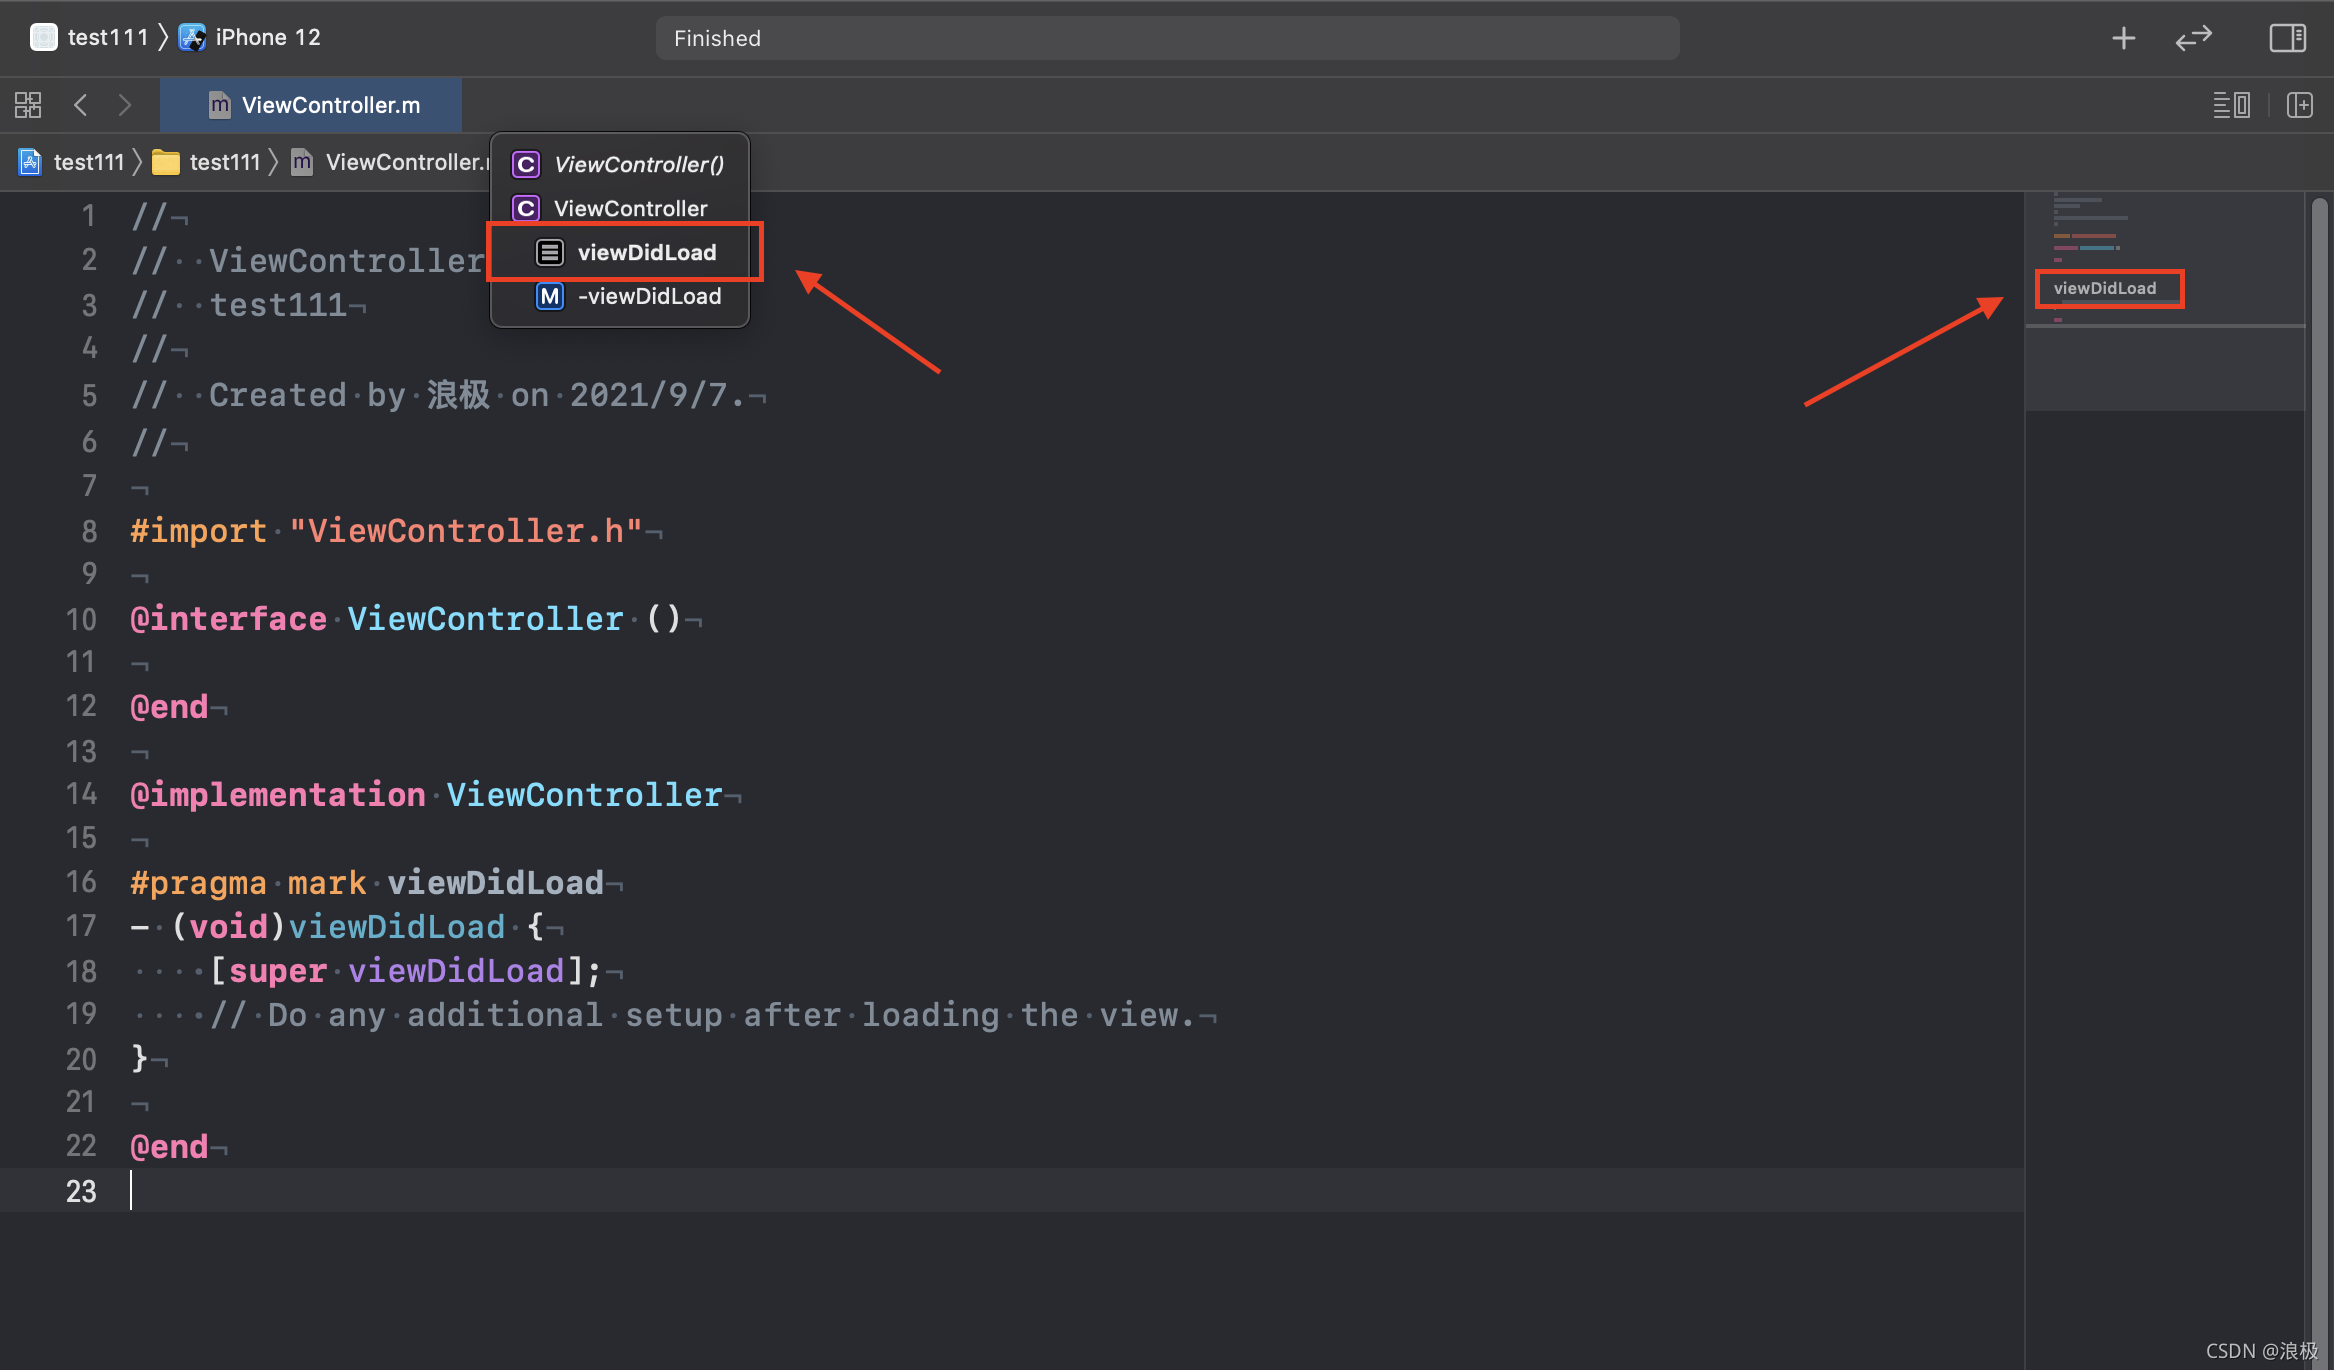The image size is (2334, 1370).
Task: Click the related items grid icon
Action: click(28, 105)
